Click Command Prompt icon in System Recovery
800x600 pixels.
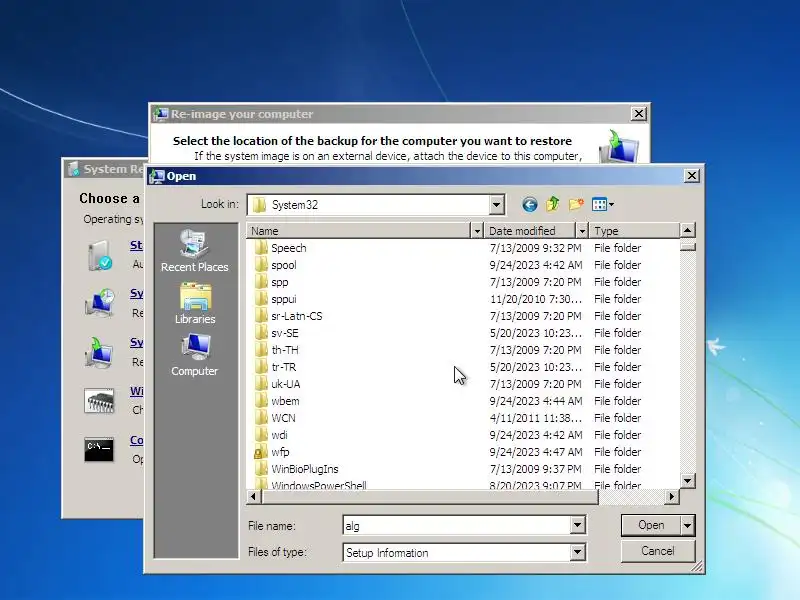click(x=99, y=449)
